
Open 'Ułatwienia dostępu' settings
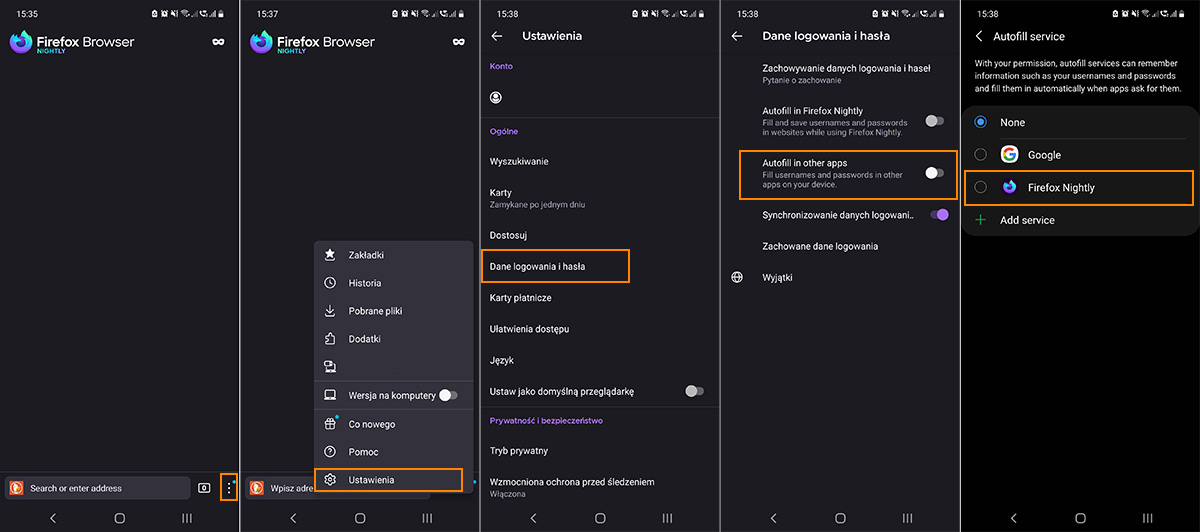pyautogui.click(x=600, y=329)
